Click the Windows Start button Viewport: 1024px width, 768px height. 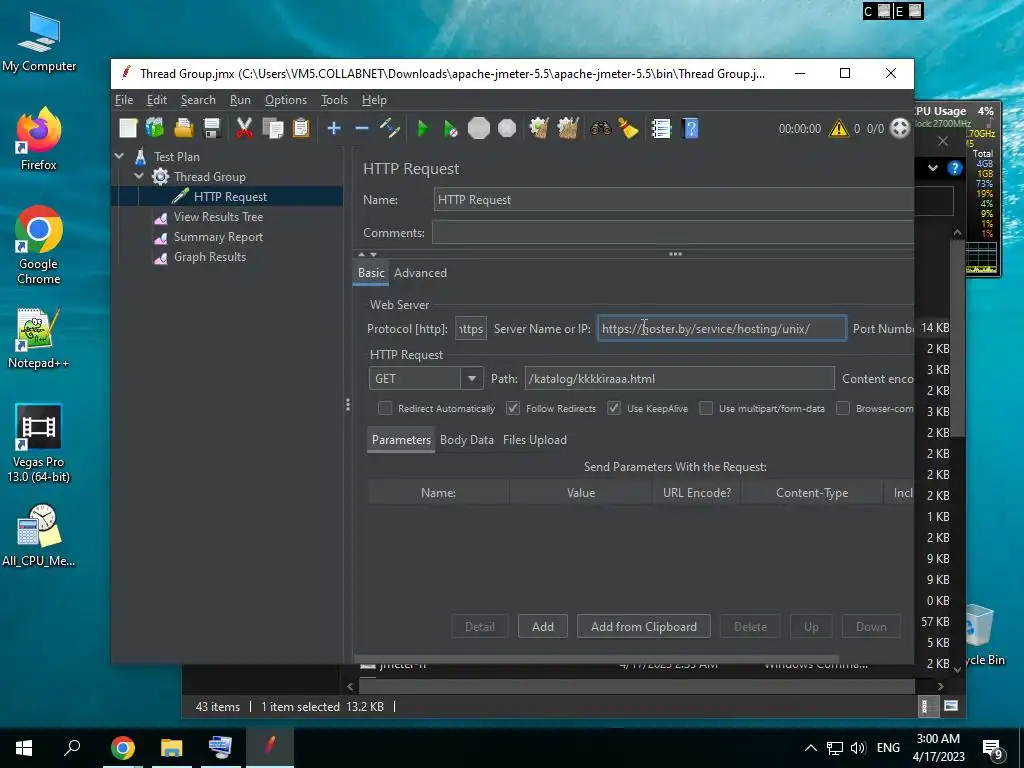[x=24, y=748]
